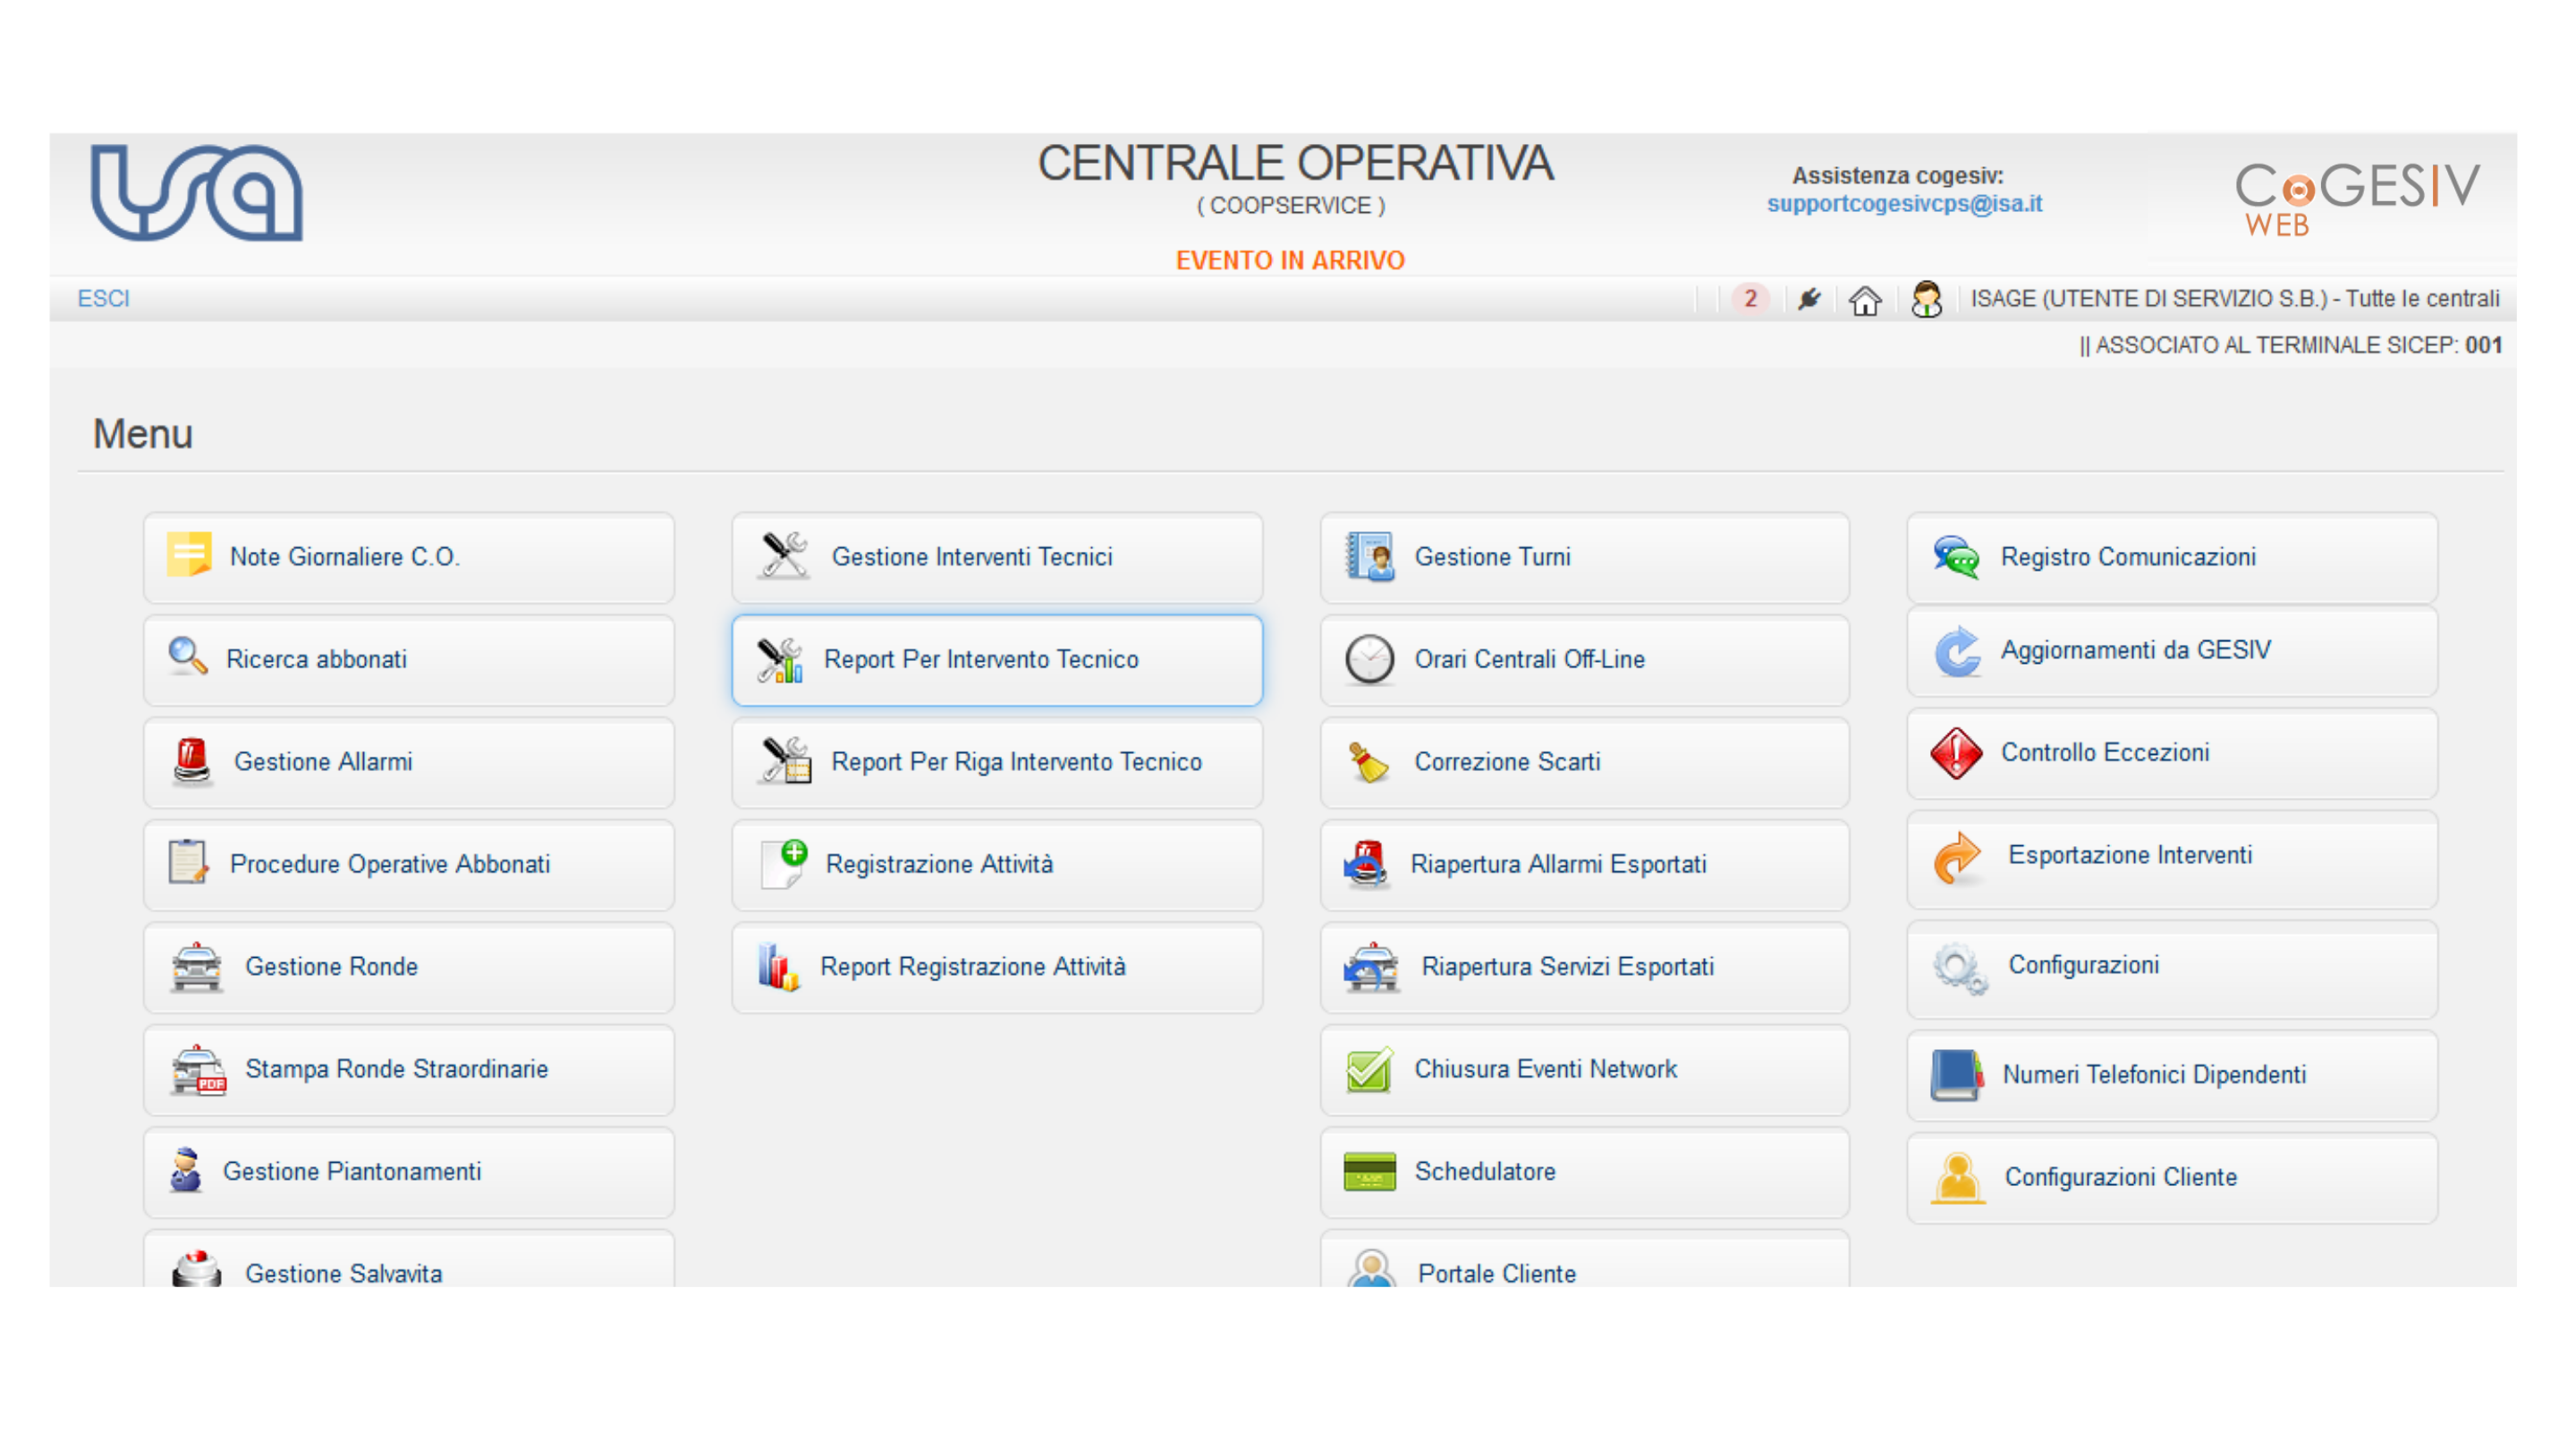Screen dimensions: 2576x1449
Task: Click the home icon in top bar
Action: coord(1864,299)
